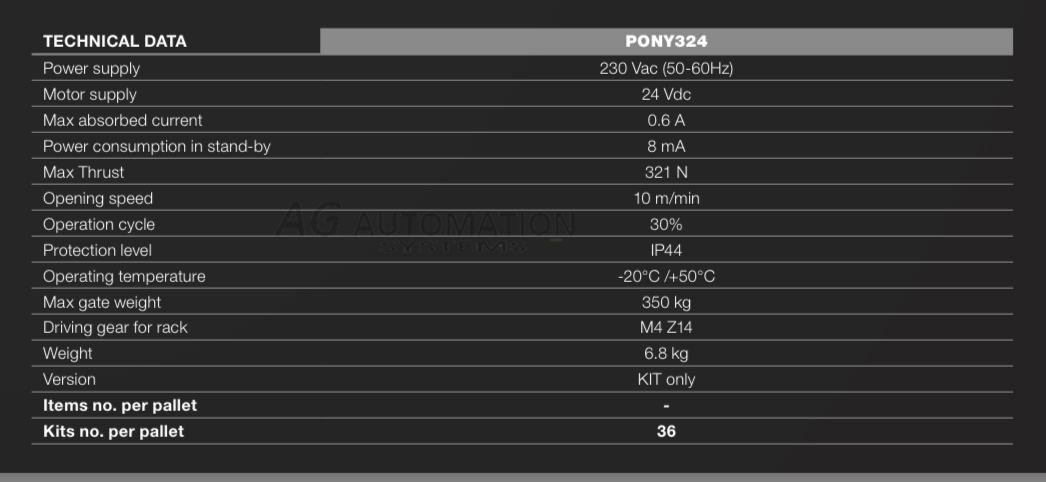Screen dimensions: 1046x482
Task: Click the M4 Z14 driving gear value
Action: [666, 328]
